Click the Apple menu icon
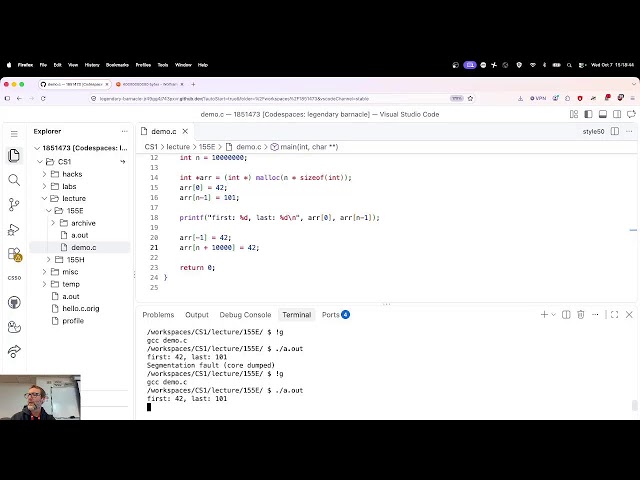The width and height of the screenshot is (640, 480). click(x=9, y=65)
